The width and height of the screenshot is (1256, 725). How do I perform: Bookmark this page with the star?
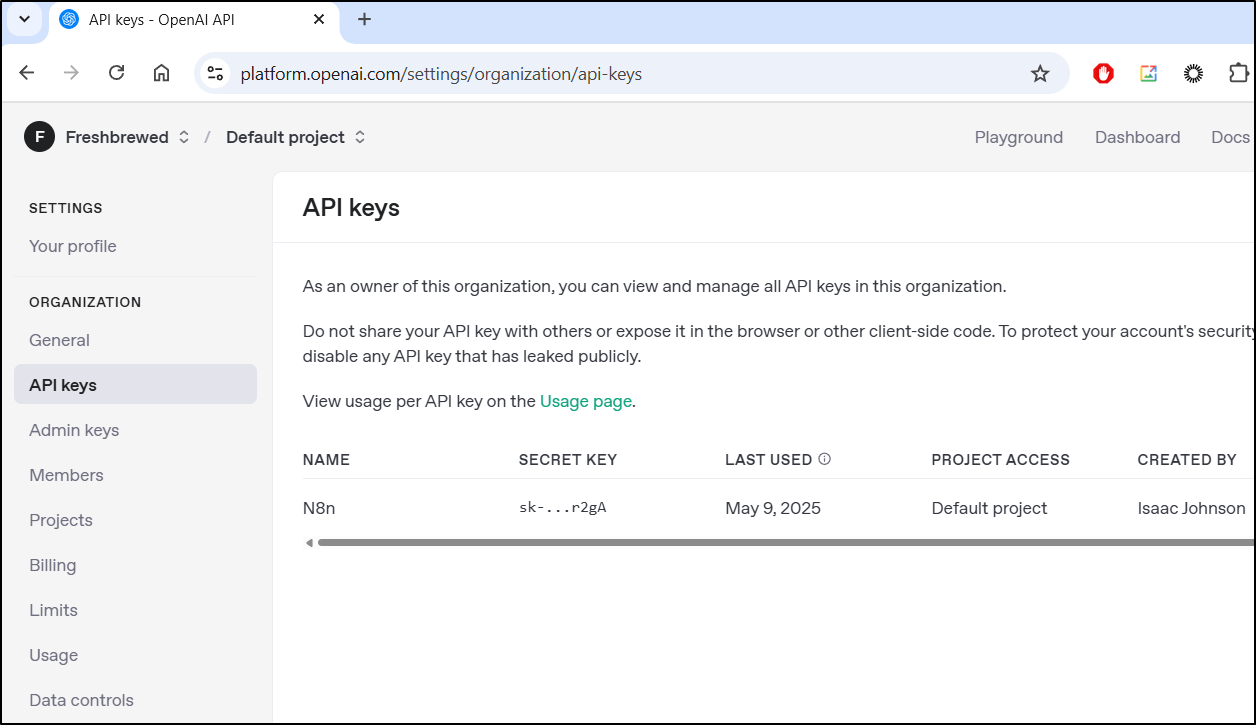coord(1040,73)
